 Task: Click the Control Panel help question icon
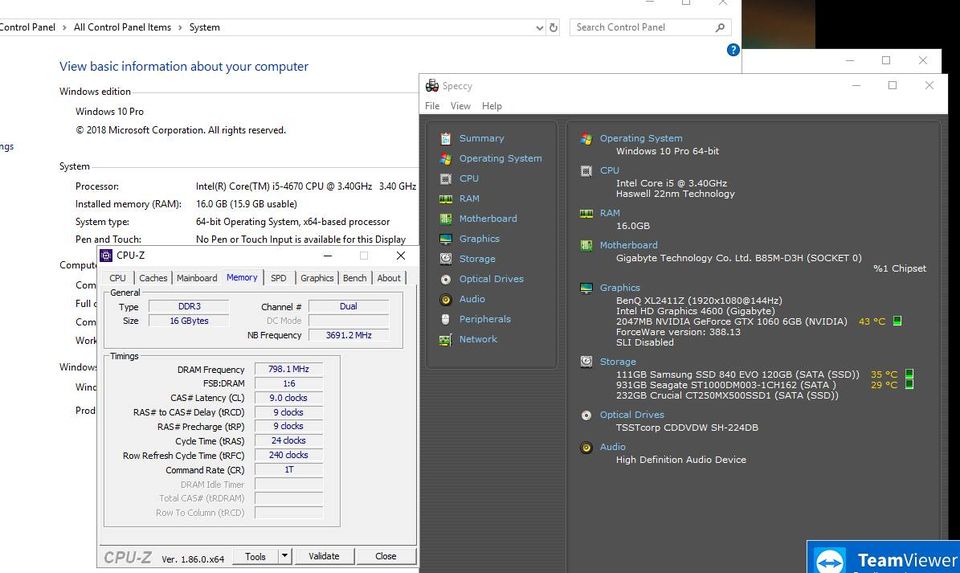coord(733,49)
